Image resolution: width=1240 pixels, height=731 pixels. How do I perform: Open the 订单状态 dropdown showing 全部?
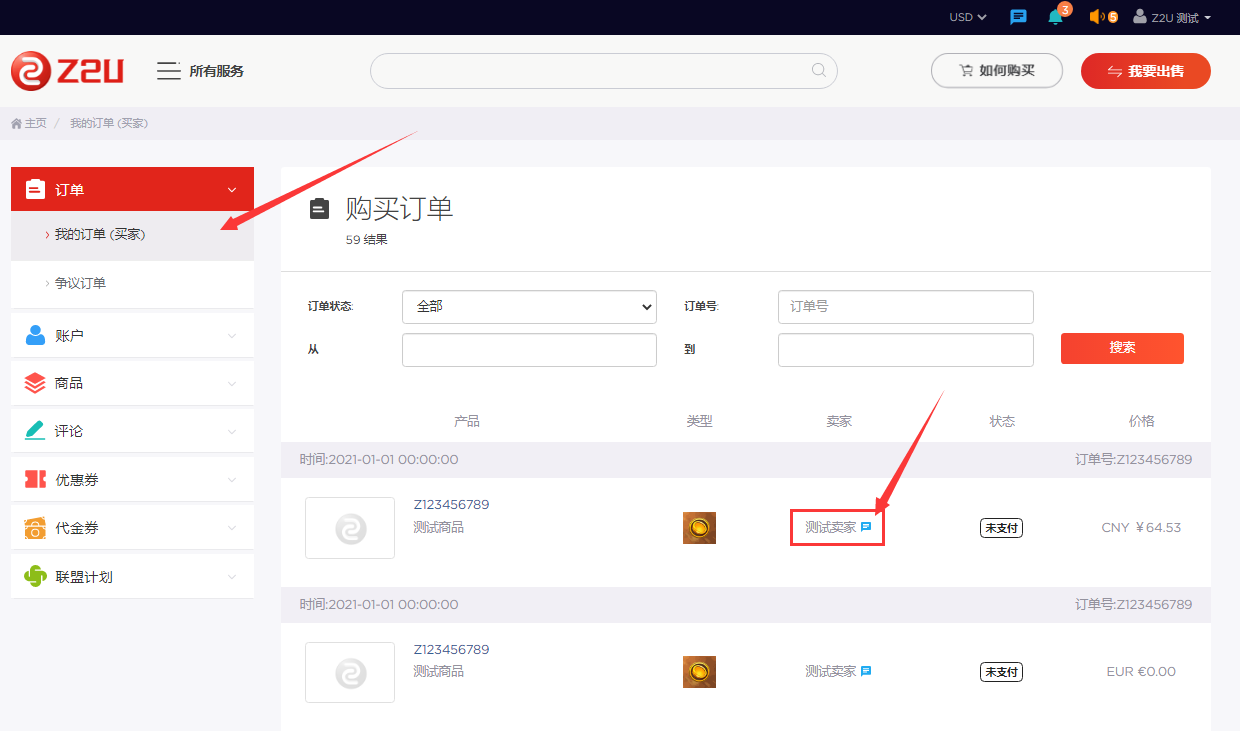[528, 306]
